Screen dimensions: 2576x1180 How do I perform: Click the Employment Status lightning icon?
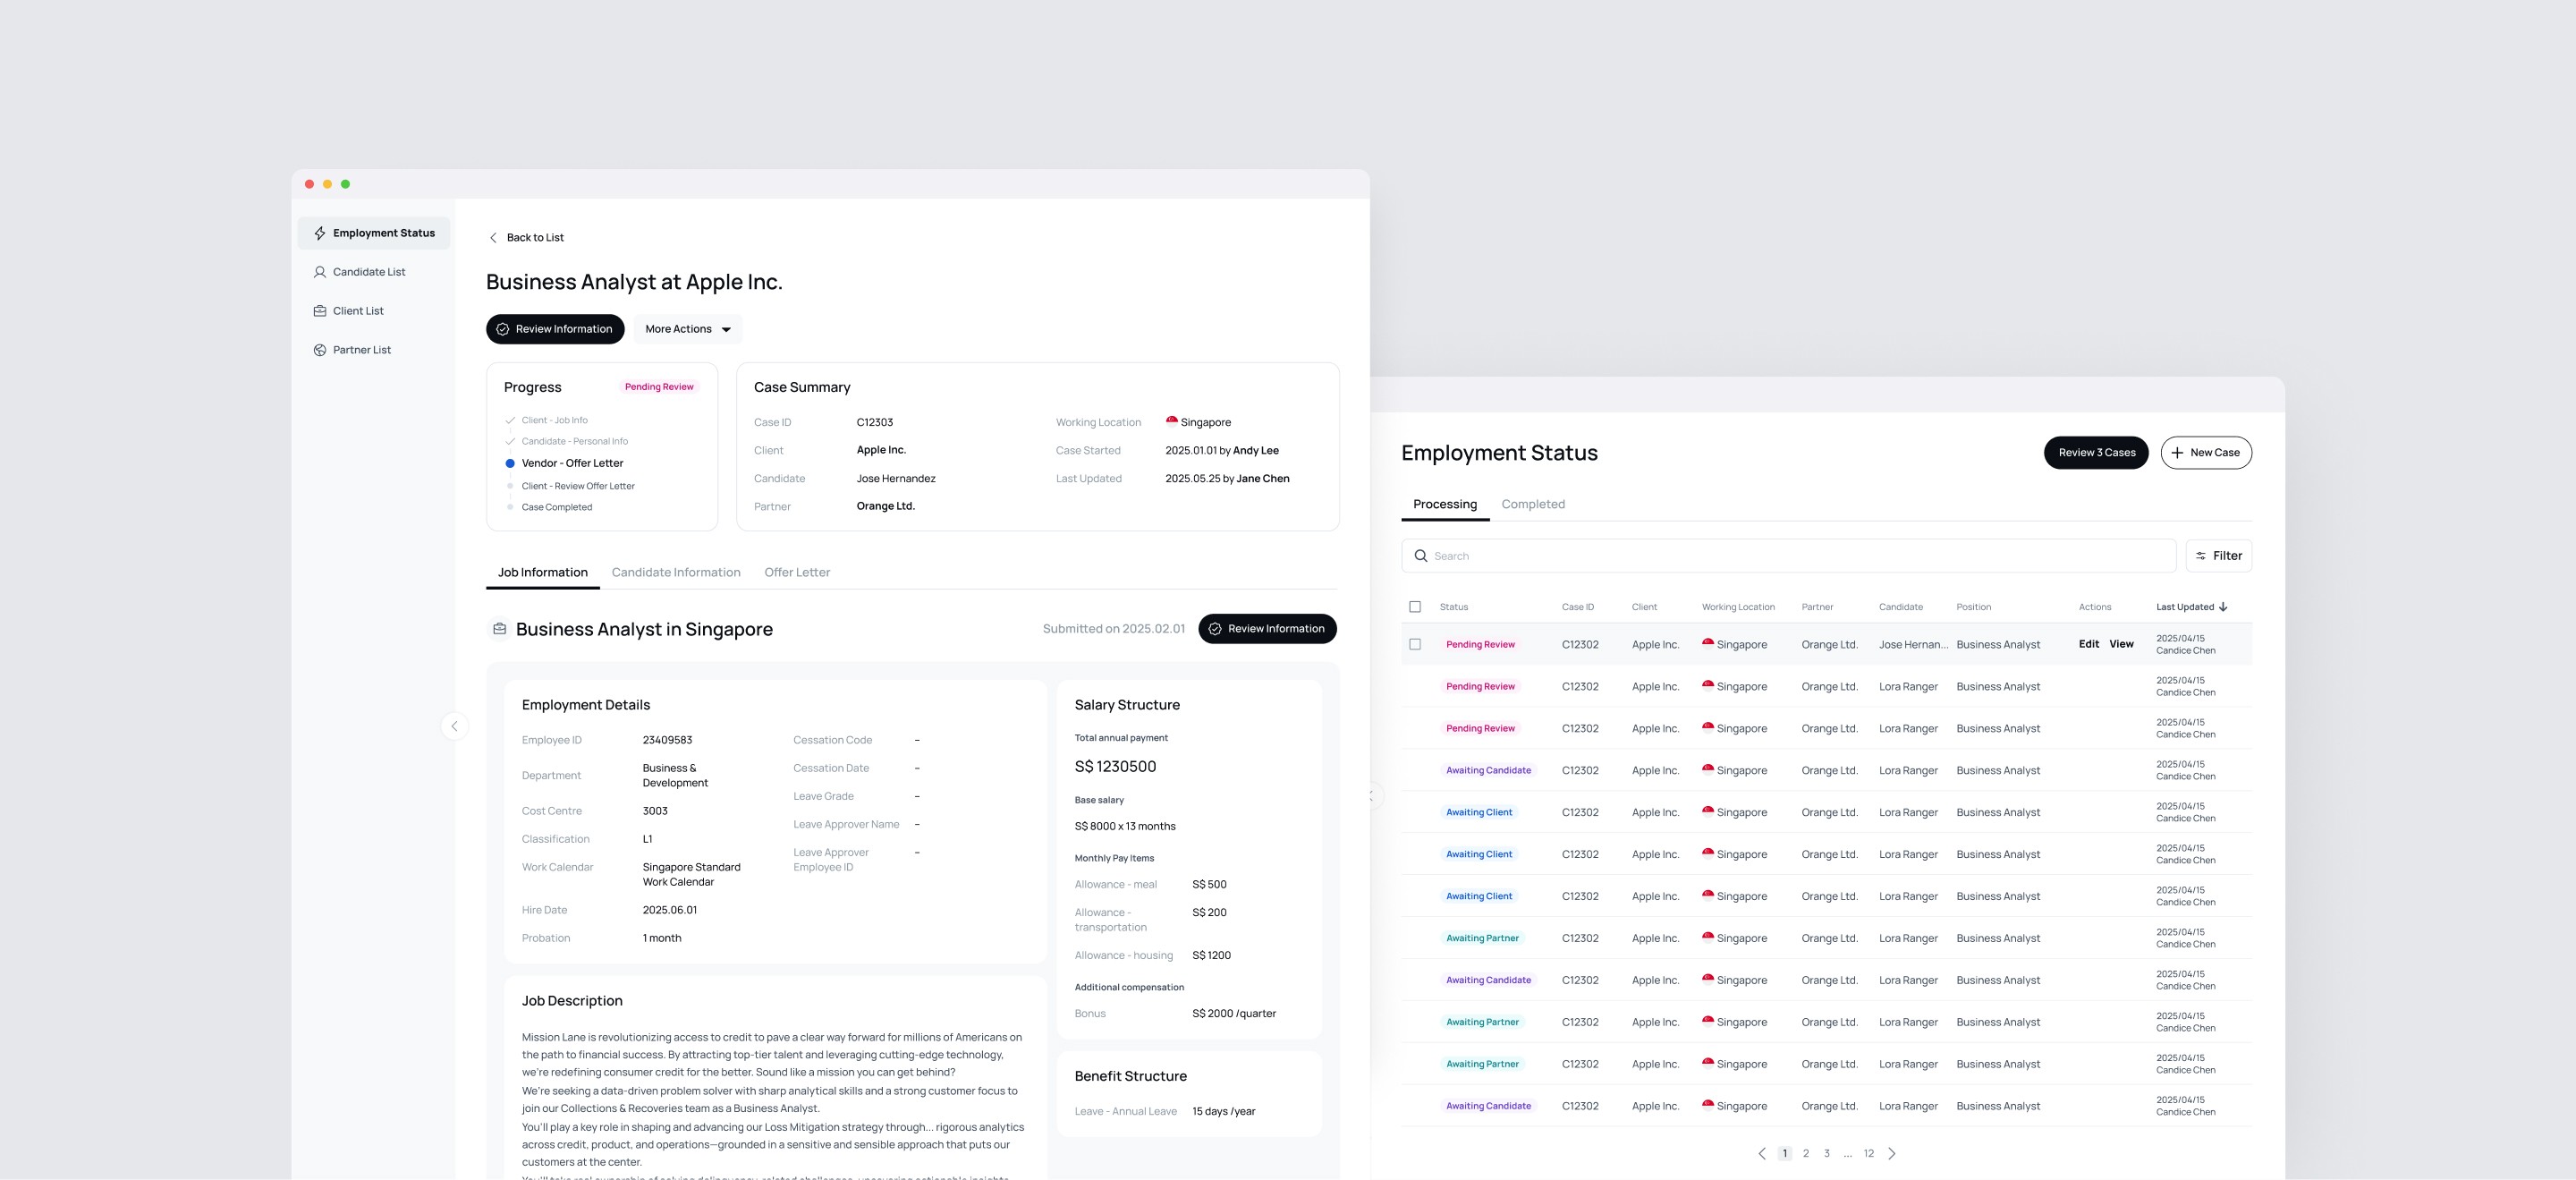pyautogui.click(x=320, y=233)
